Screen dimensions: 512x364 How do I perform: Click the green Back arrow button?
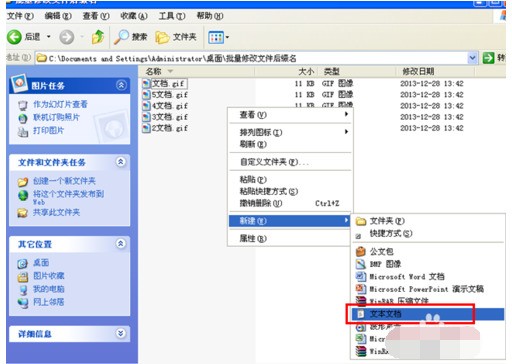pos(14,37)
